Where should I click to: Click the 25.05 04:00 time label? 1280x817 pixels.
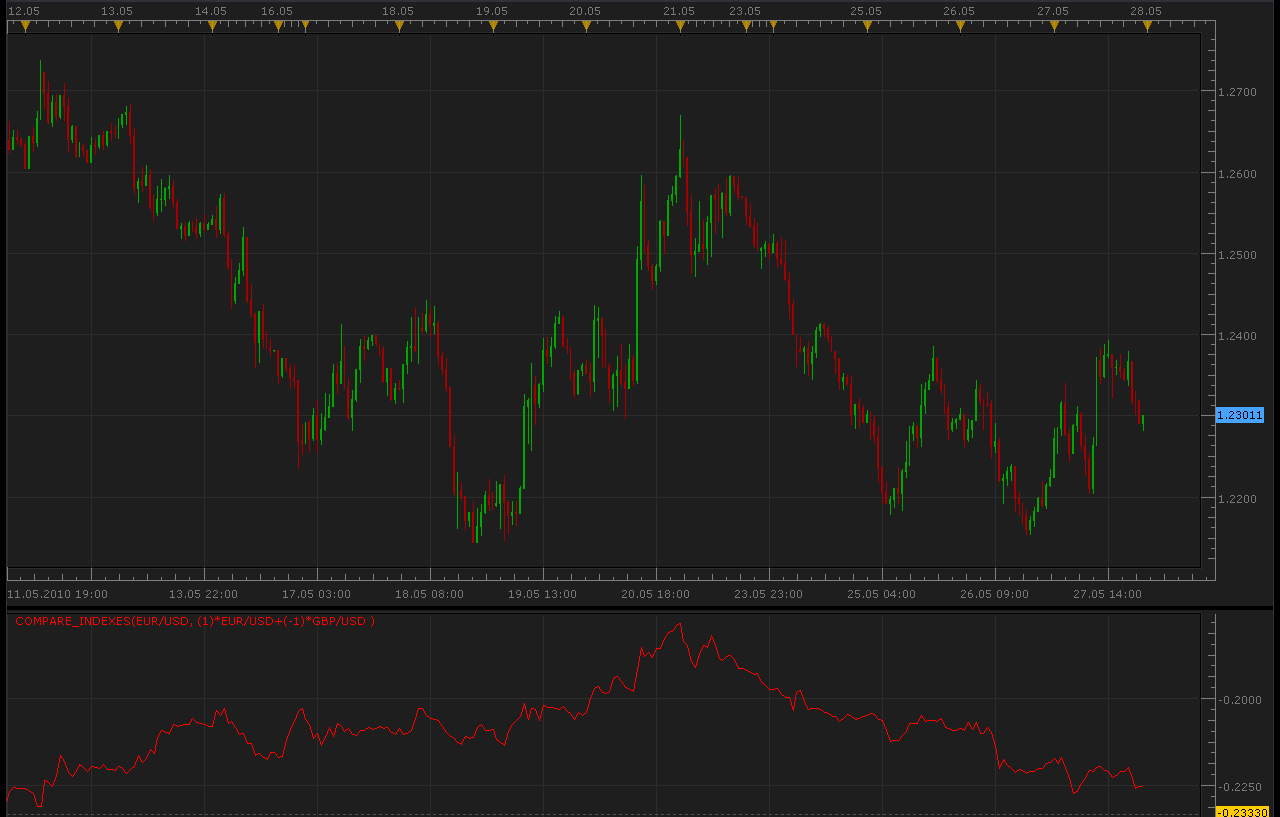tap(881, 594)
